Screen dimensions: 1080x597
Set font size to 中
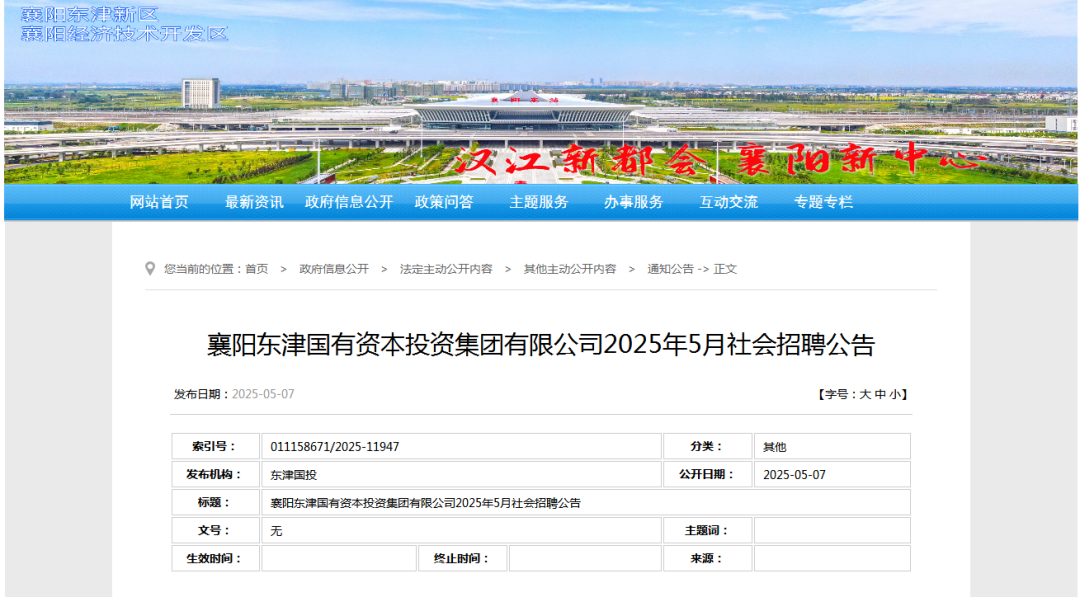pyautogui.click(x=880, y=395)
